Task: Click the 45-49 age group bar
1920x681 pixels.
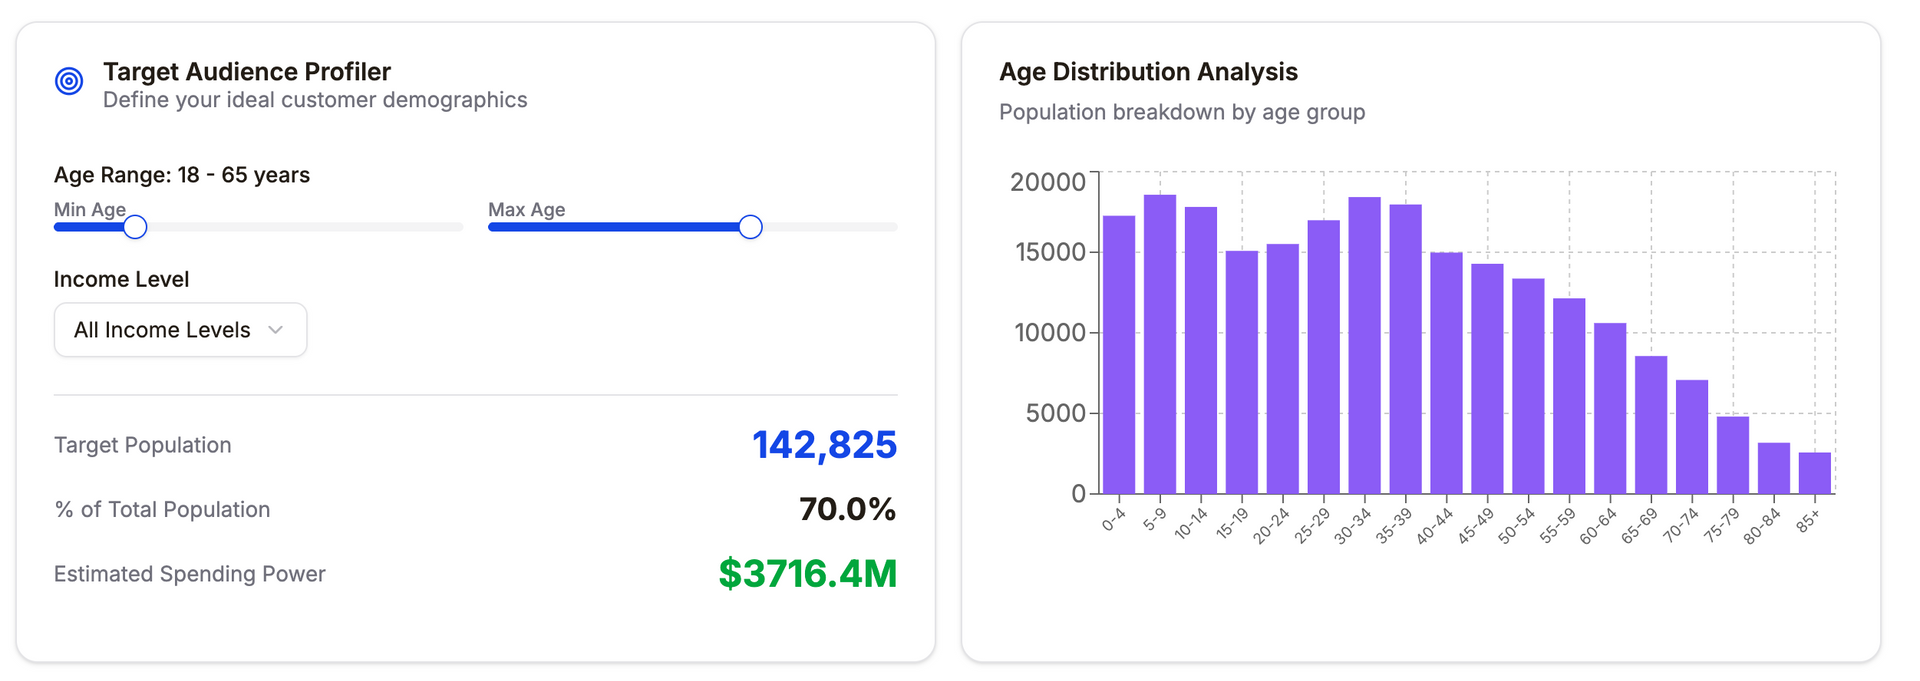Action: tap(1488, 379)
